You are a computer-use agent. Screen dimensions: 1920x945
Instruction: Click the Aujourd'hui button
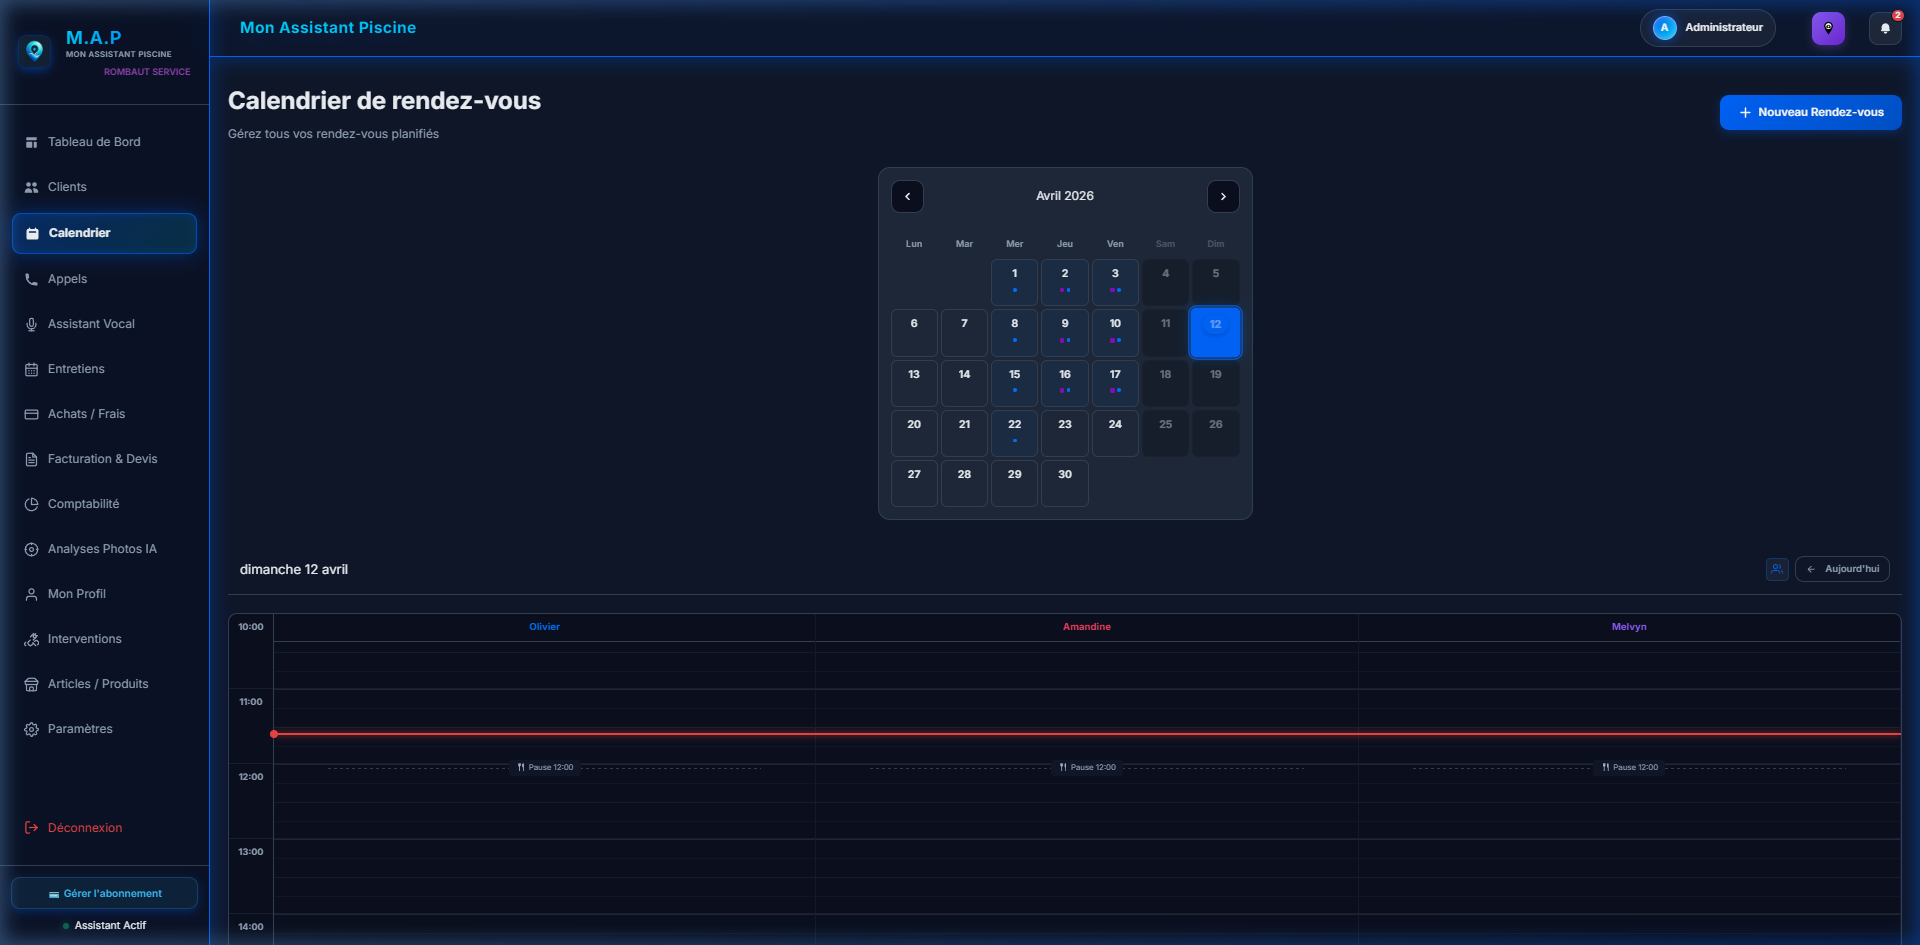(1842, 569)
